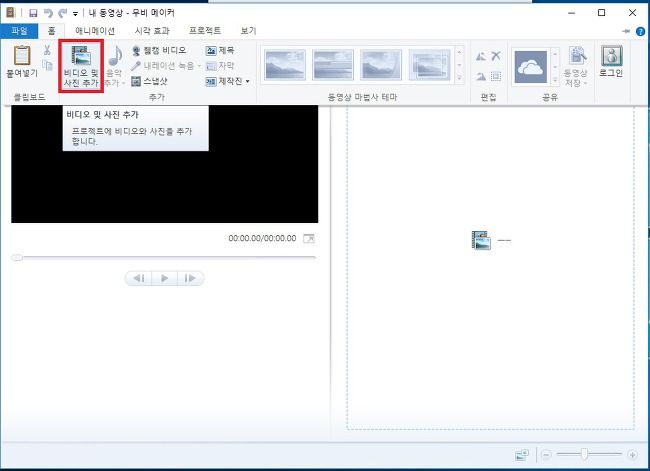Add a 자막 (caption)

pyautogui.click(x=220, y=66)
